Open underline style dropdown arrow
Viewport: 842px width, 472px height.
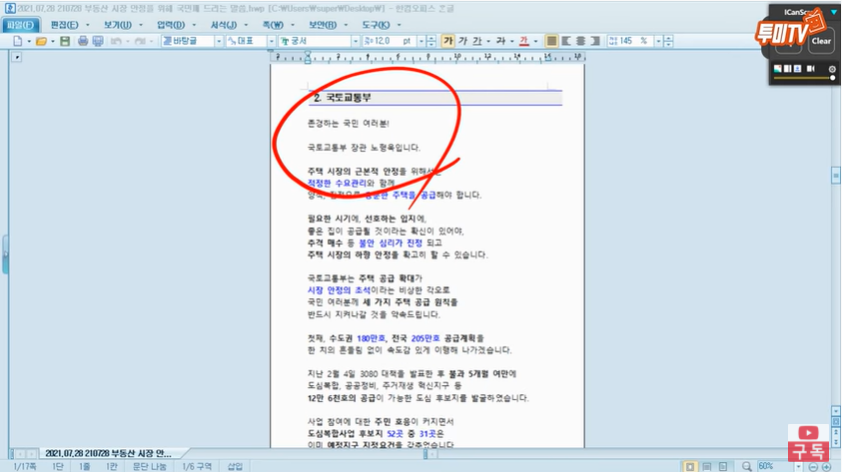click(x=488, y=41)
